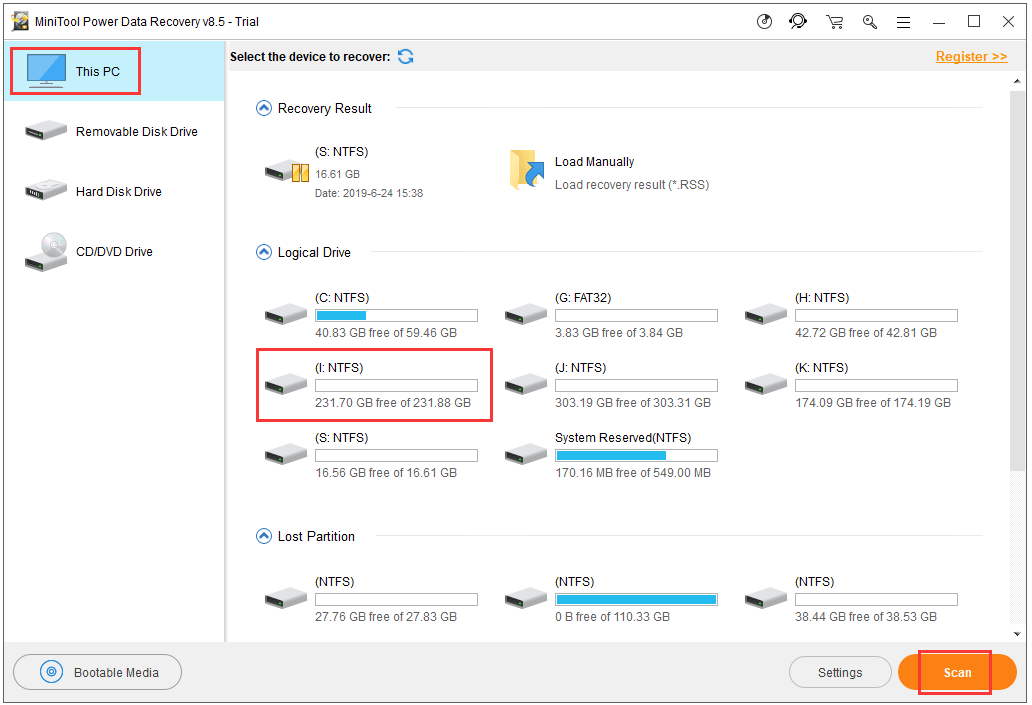Select the CD/DVD Drive icon
Image resolution: width=1032 pixels, height=705 pixels.
tap(45, 251)
